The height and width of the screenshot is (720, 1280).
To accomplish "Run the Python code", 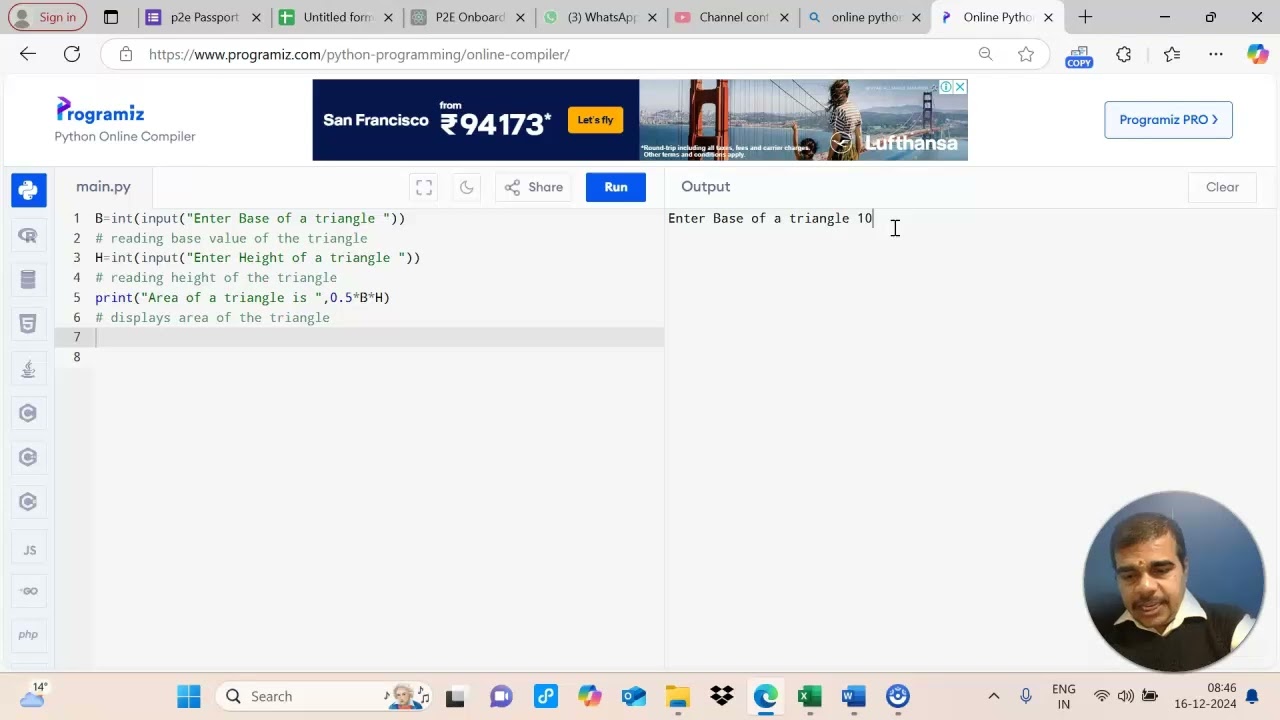I will [x=616, y=187].
